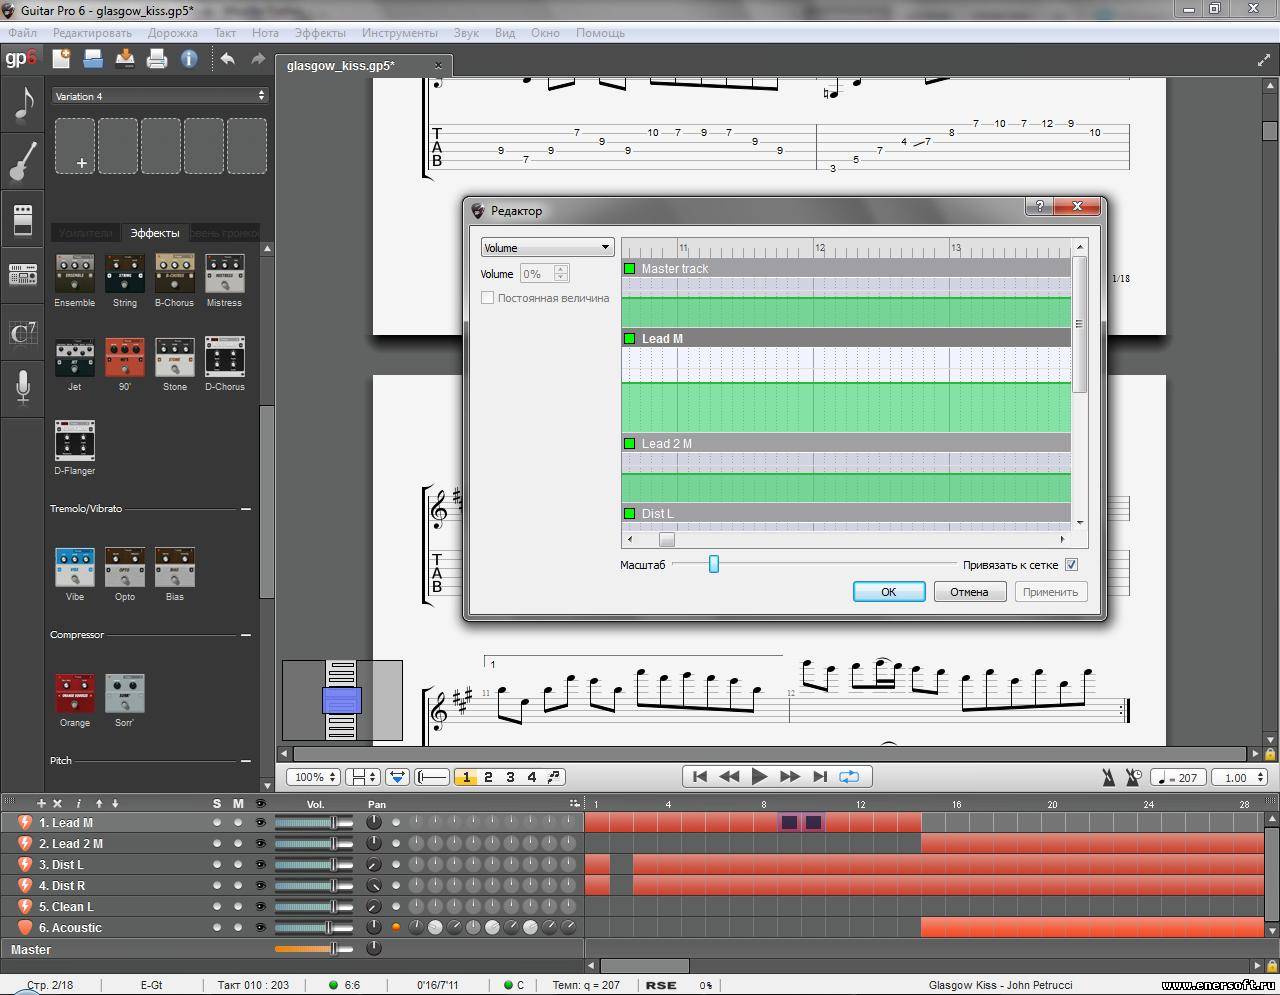
Task: Open the 100% zoom dropdown
Action: [x=314, y=777]
